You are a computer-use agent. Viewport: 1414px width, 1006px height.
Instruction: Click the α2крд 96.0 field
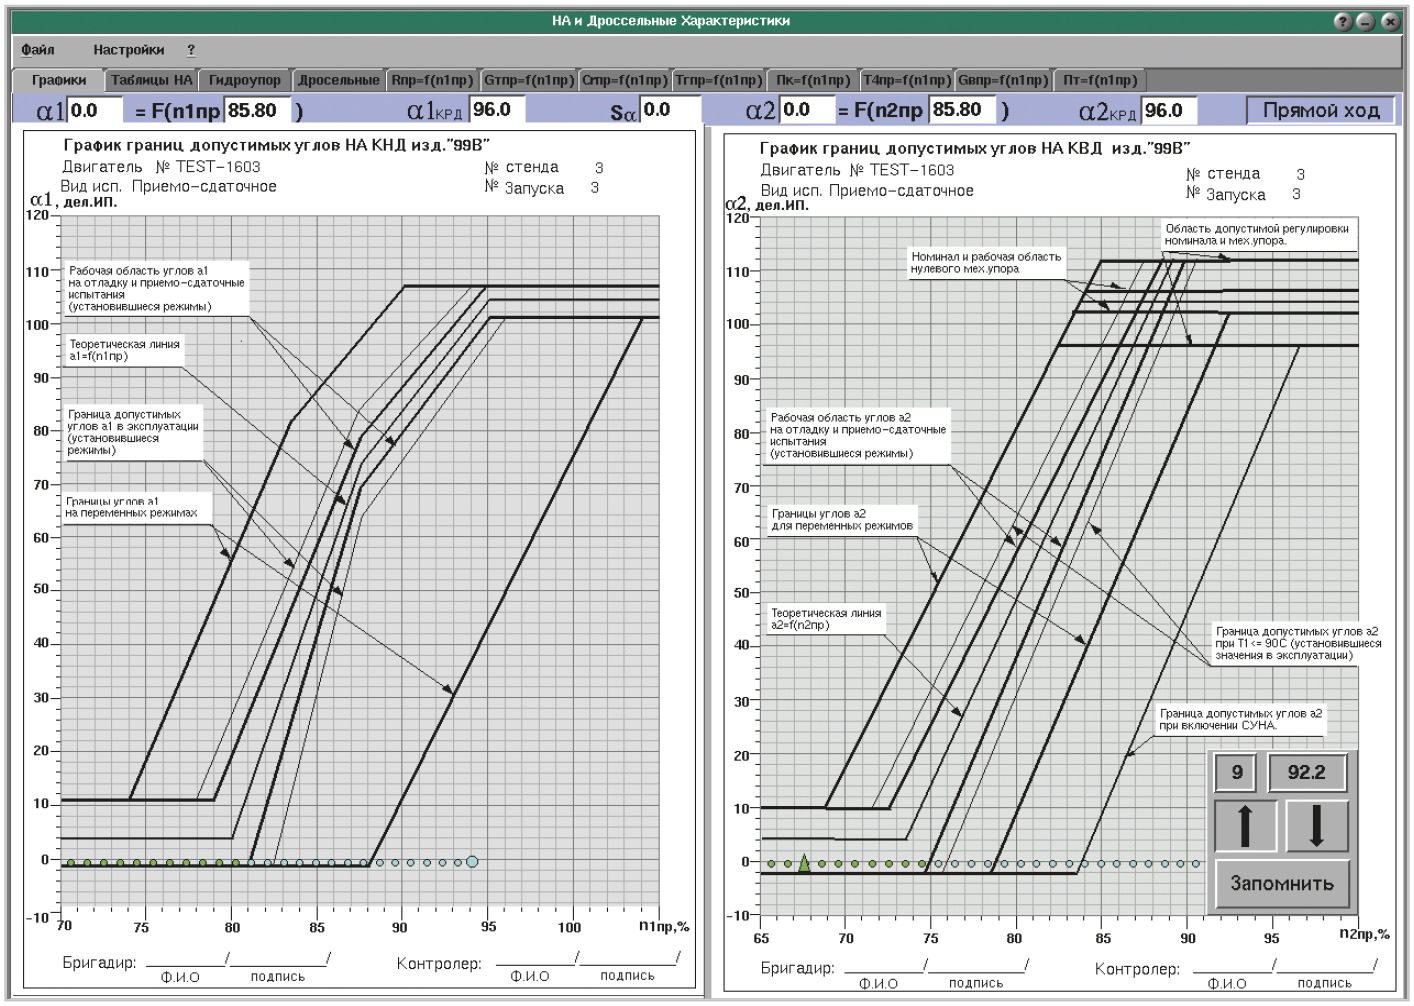(x=1170, y=110)
